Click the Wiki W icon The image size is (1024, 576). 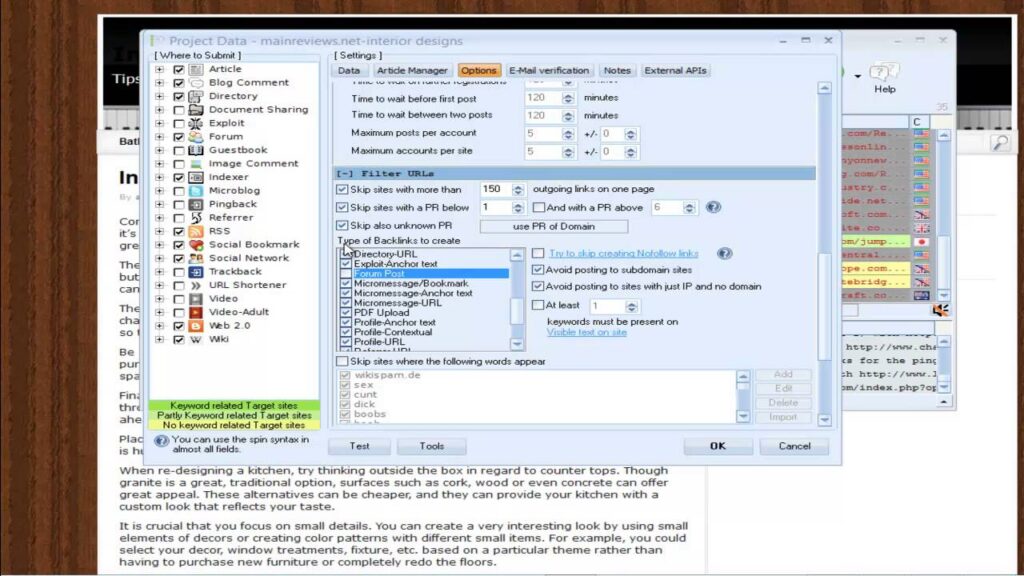tap(195, 339)
